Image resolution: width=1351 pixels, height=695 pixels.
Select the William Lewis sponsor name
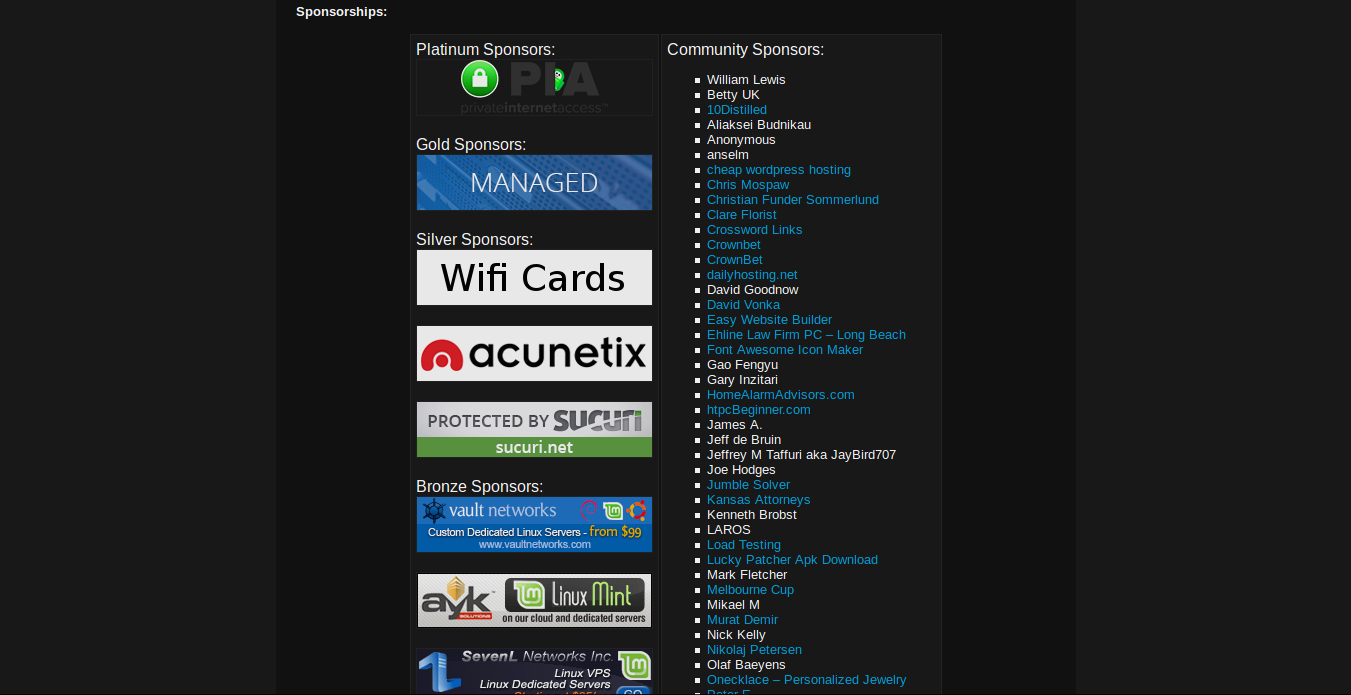point(746,80)
